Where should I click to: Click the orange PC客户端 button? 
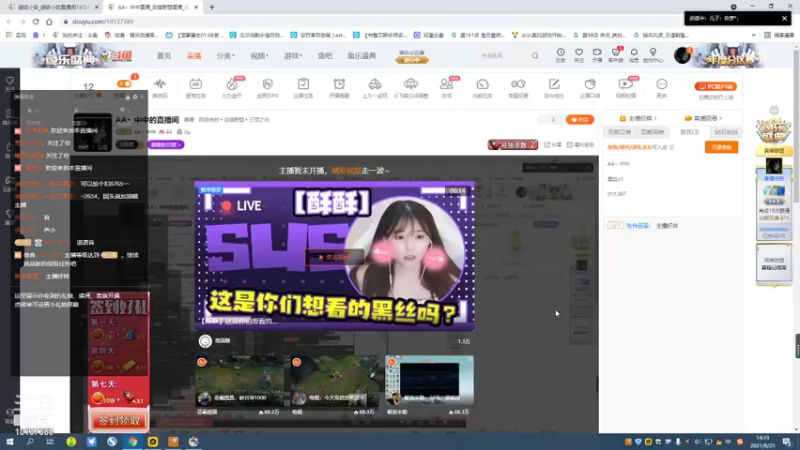tap(715, 86)
